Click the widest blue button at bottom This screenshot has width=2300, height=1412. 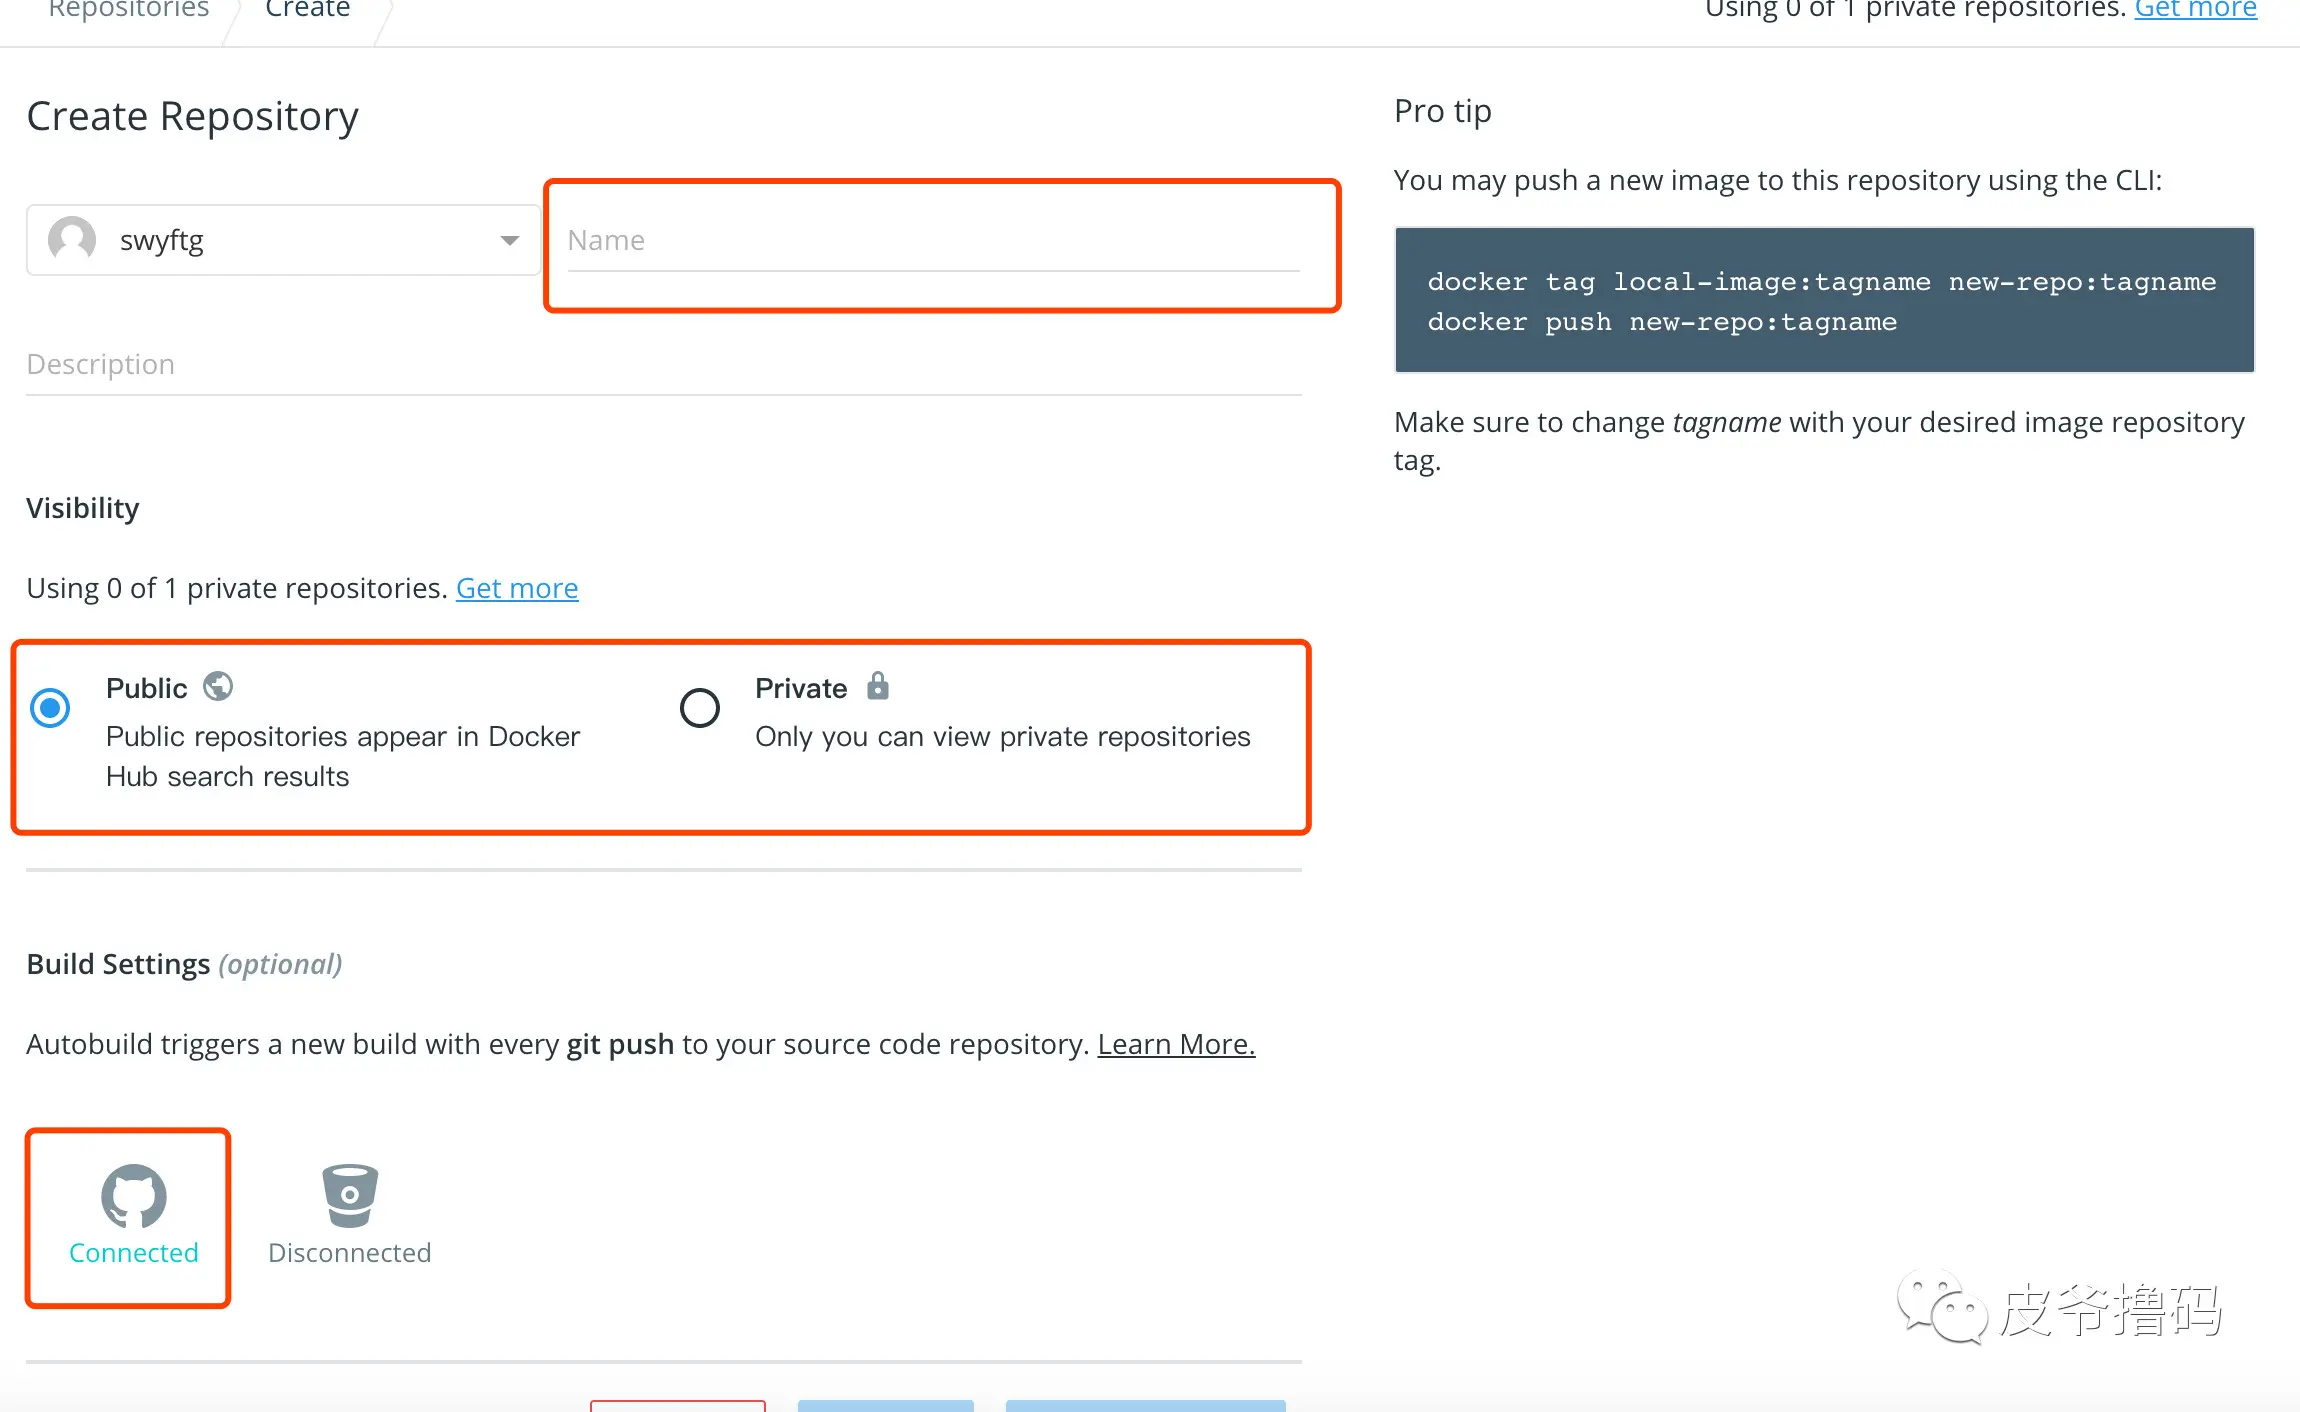[1145, 1405]
